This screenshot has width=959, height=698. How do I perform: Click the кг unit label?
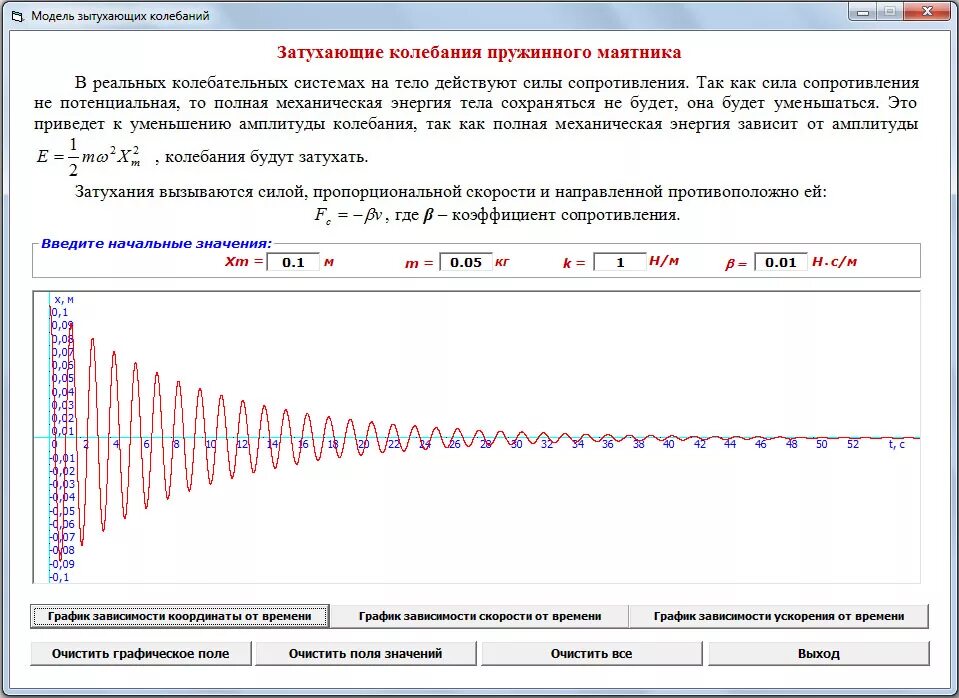click(502, 262)
